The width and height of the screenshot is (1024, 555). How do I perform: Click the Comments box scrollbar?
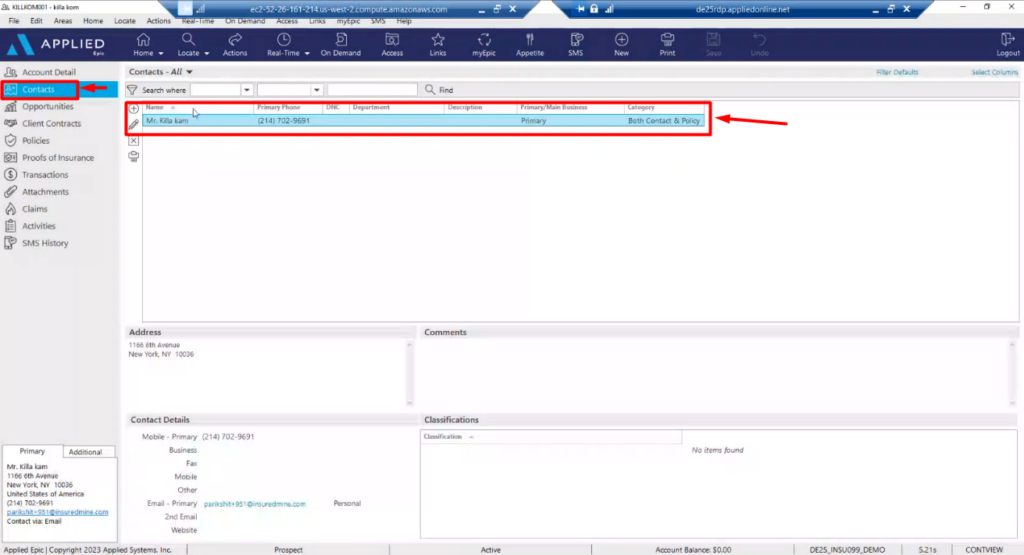tap(1012, 373)
